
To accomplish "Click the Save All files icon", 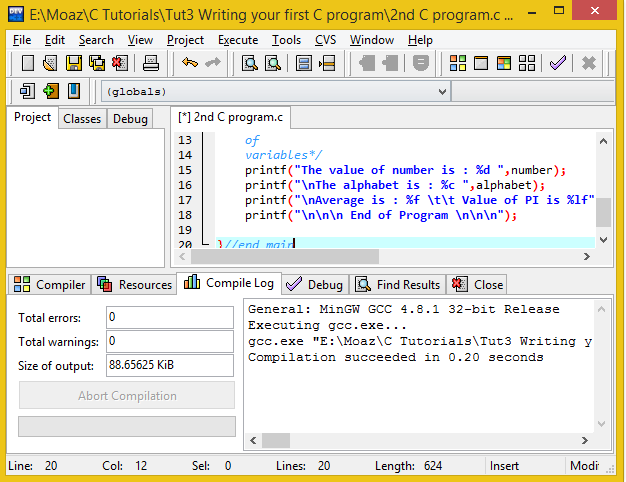I will point(97,63).
